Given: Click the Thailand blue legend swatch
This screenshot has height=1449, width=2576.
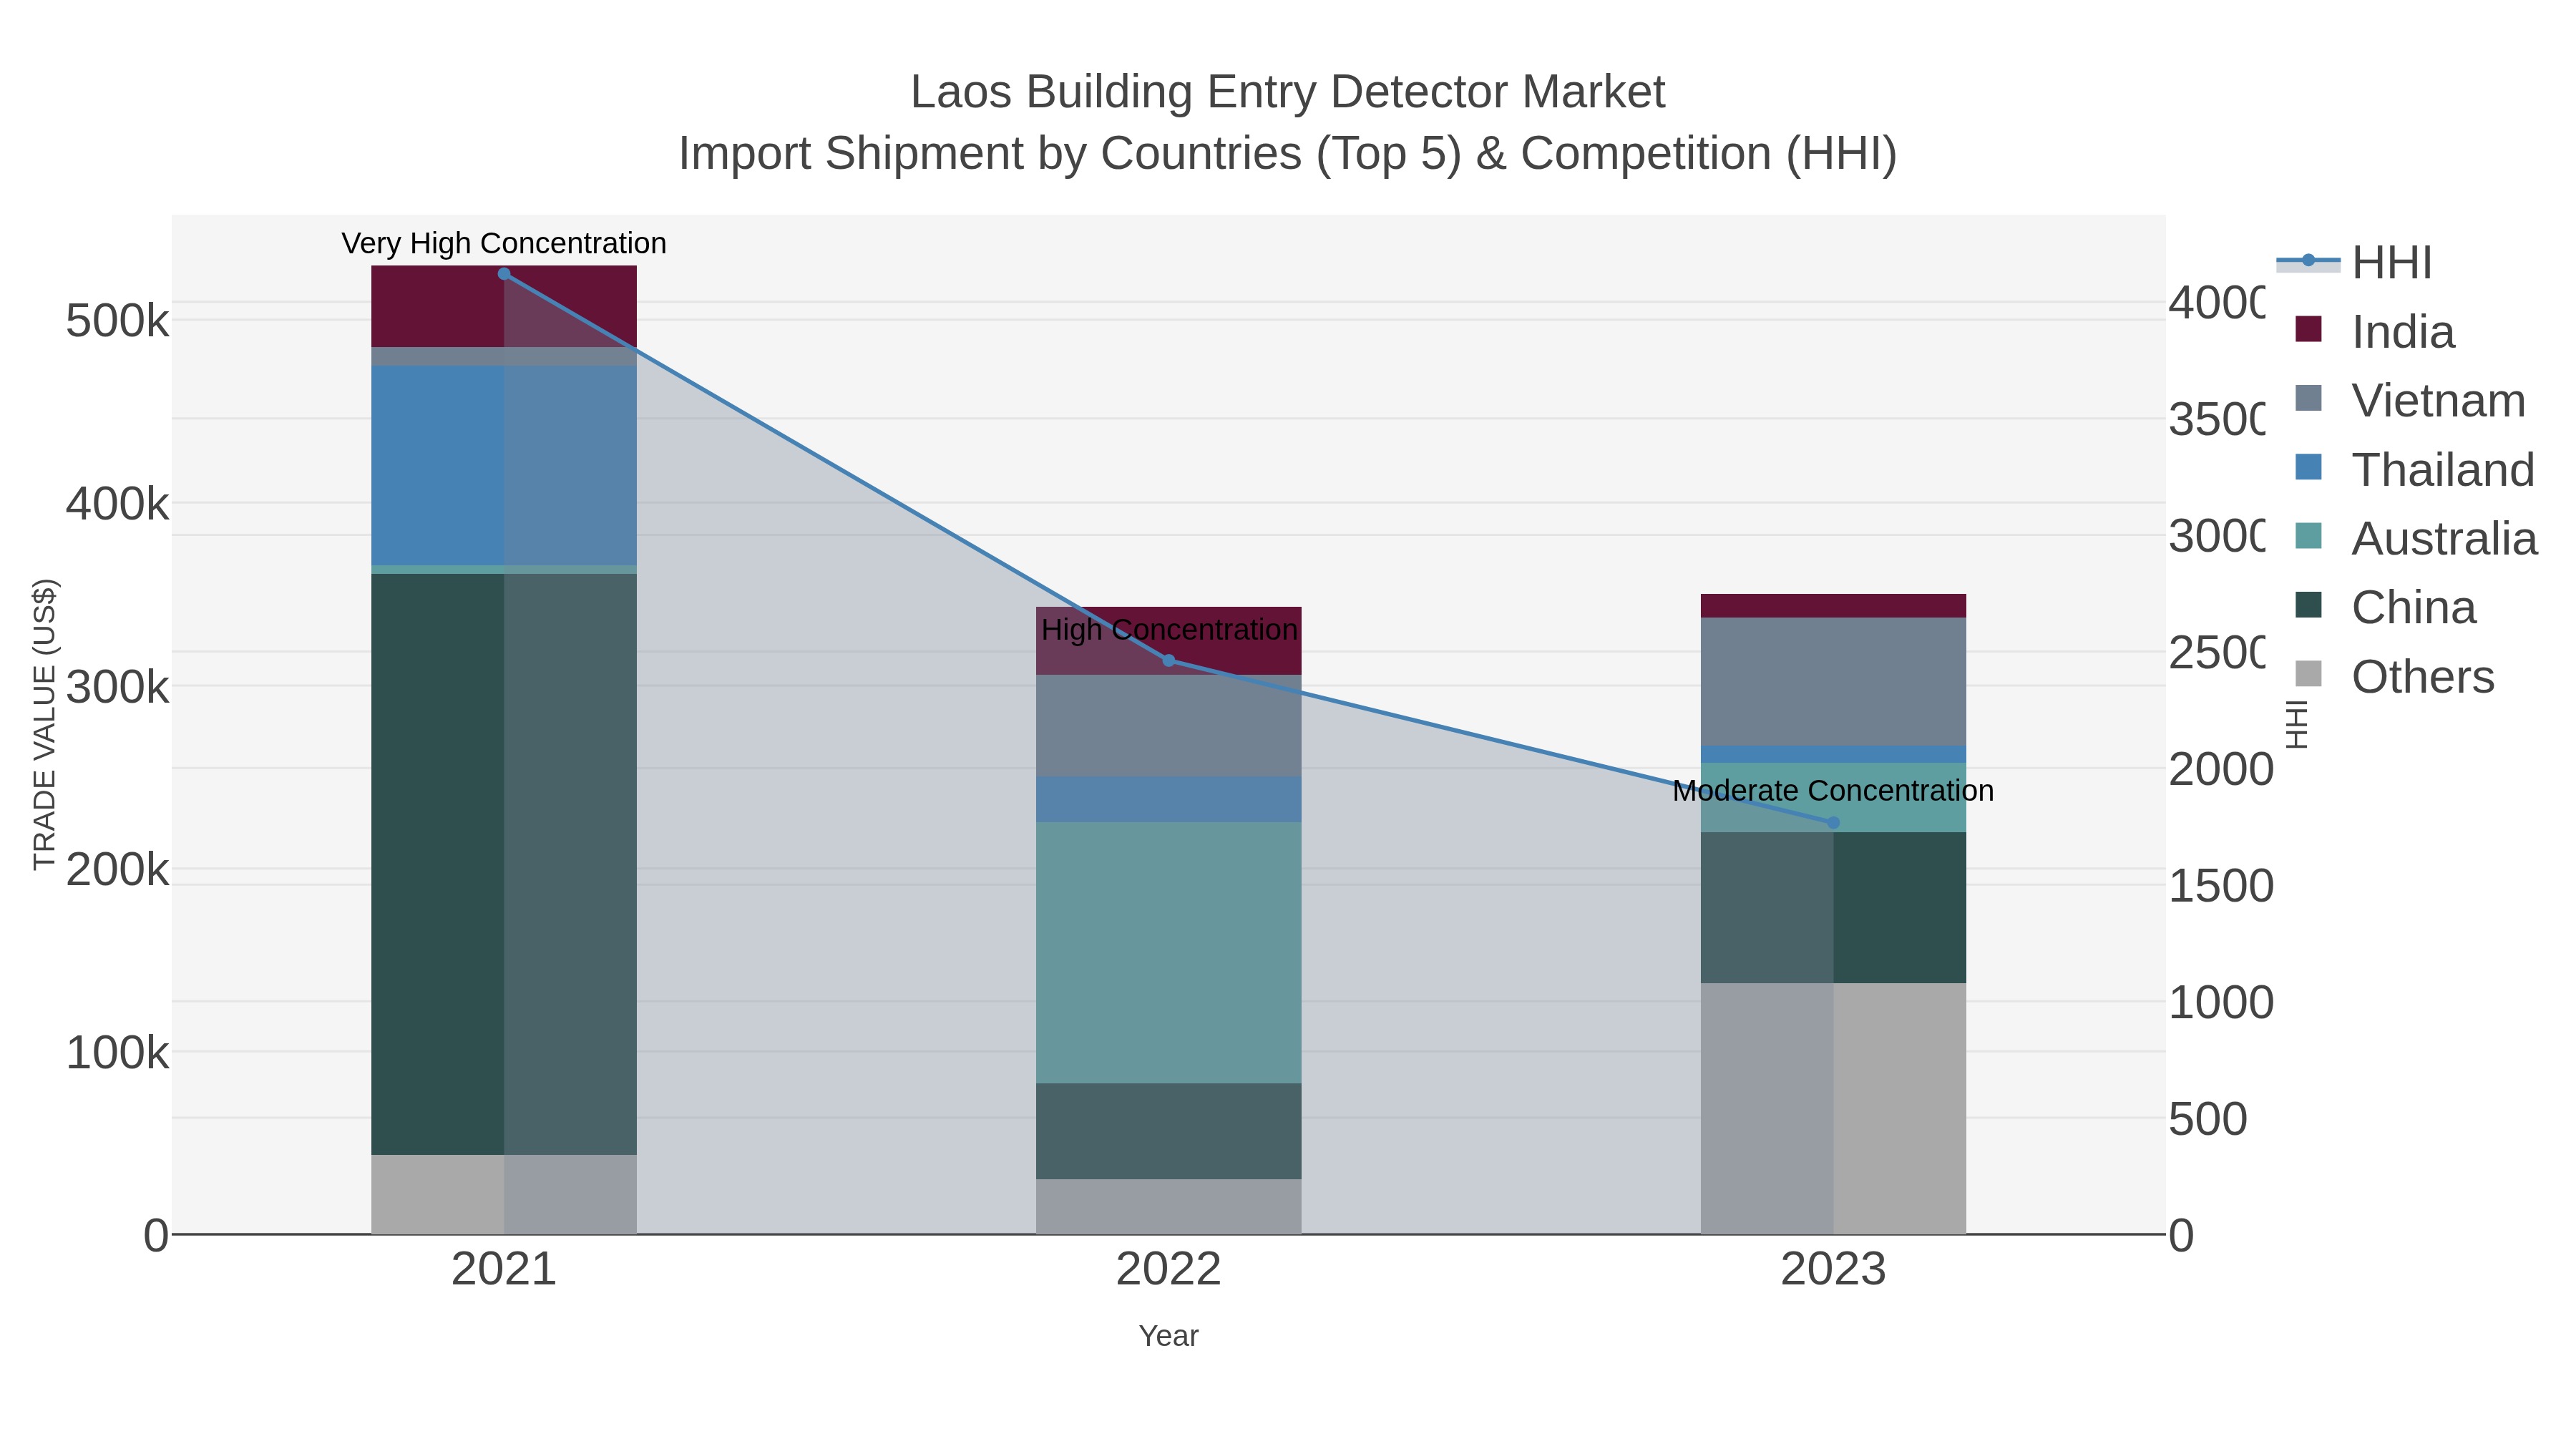Looking at the screenshot, I should (2308, 467).
